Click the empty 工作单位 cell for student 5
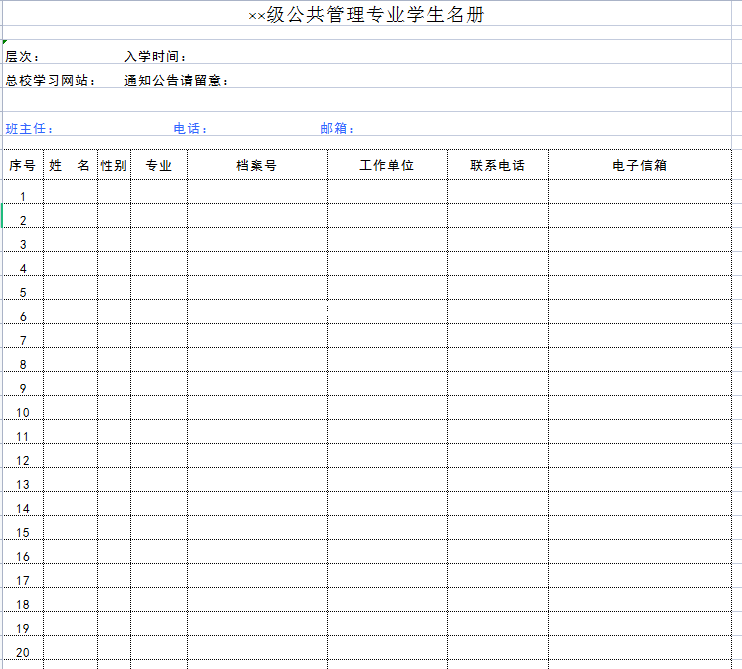The width and height of the screenshot is (742, 669). [386, 292]
